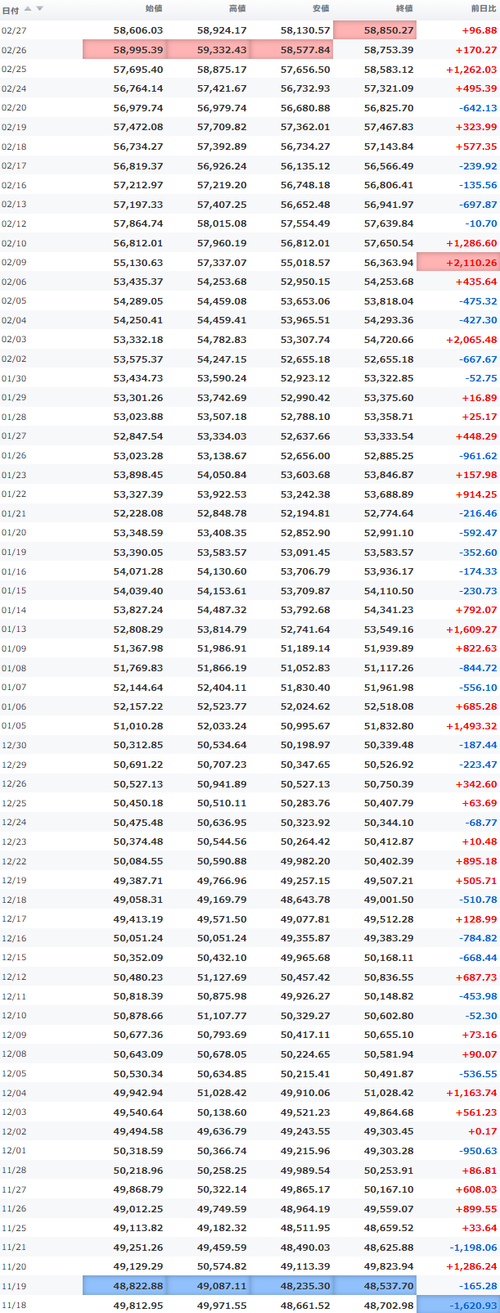The image size is (500, 1313).
Task: Sort dates descending with the down arrow
Action: (39, 9)
